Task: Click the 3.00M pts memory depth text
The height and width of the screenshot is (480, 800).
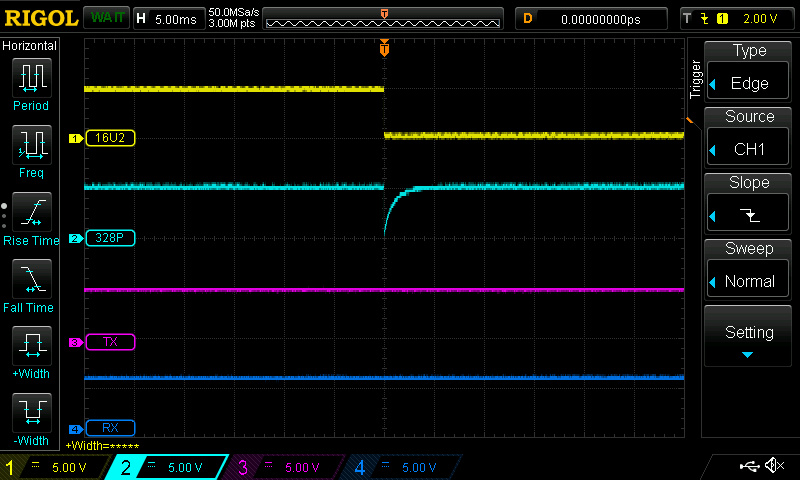Action: [x=232, y=23]
